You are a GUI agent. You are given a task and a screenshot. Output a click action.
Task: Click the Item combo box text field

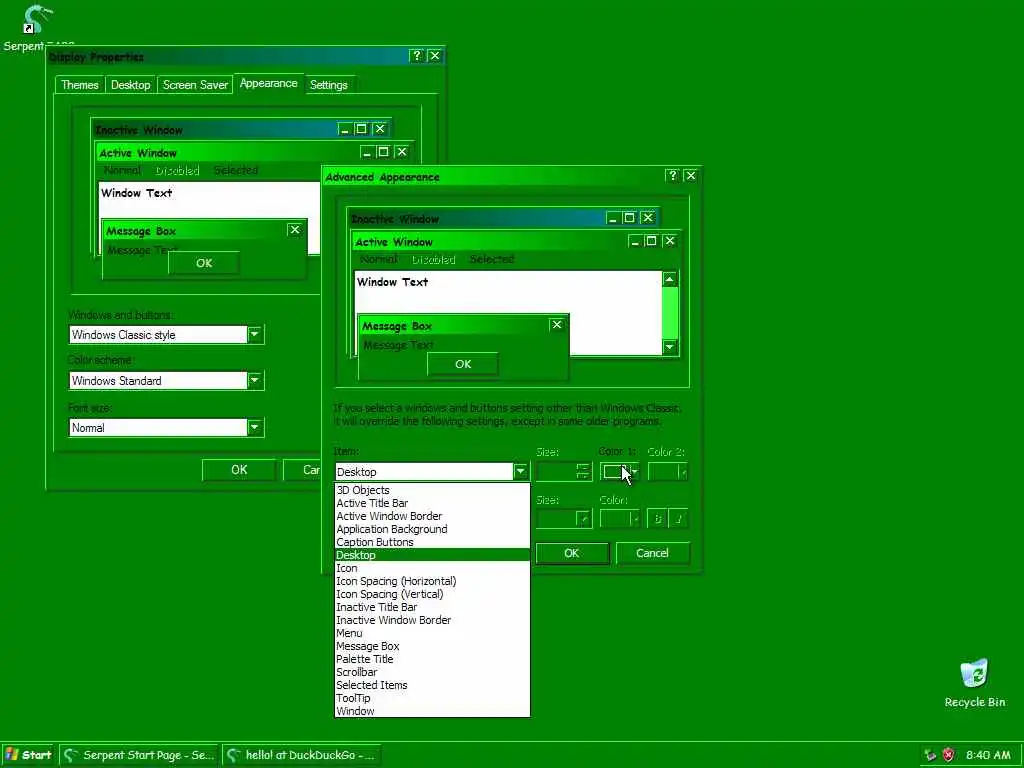pos(424,472)
